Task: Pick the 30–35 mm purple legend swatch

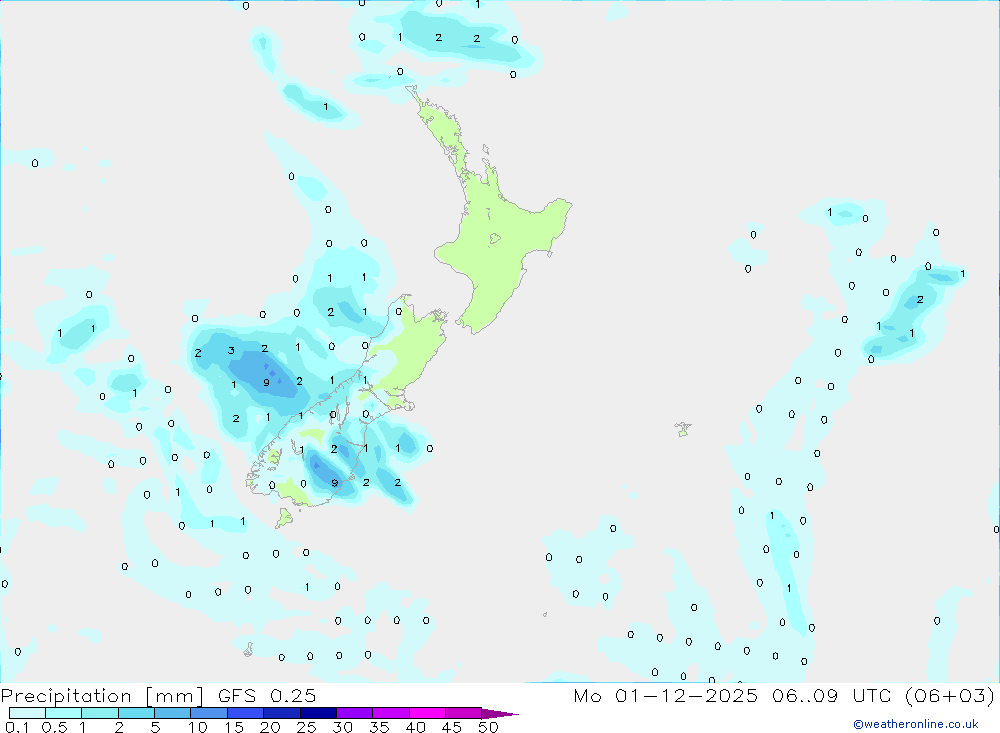Action: coord(355,713)
